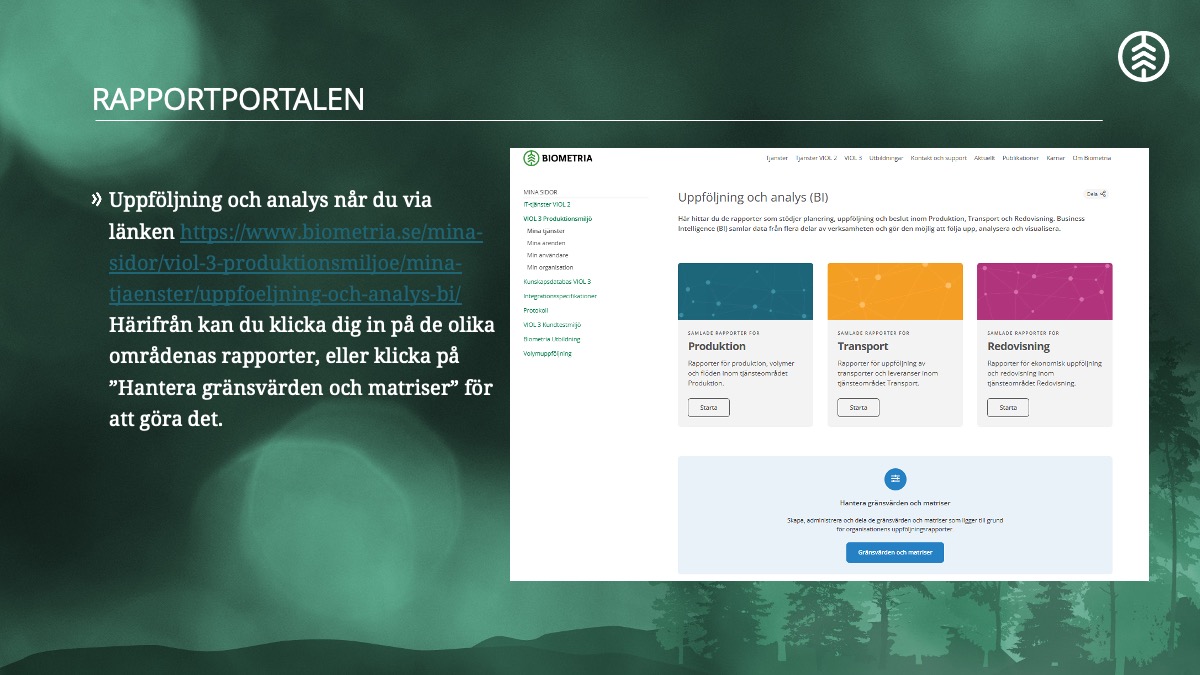Click the Gränsvärden och matriser button
This screenshot has width=1200, height=675.
[895, 552]
